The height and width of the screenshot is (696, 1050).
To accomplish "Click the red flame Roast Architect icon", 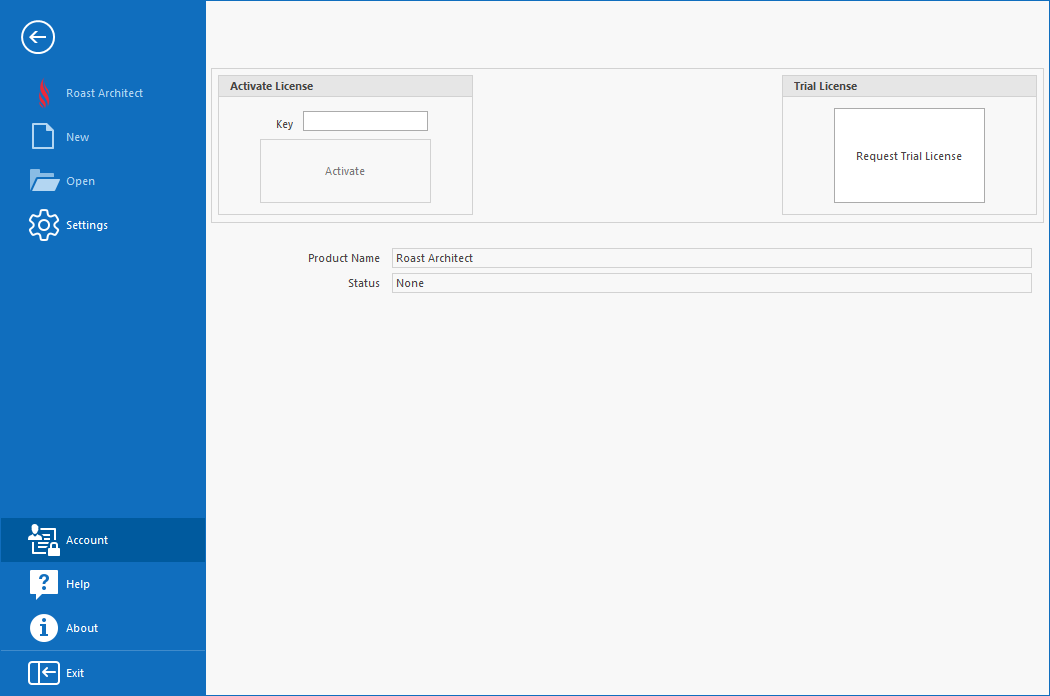I will pyautogui.click(x=43, y=93).
